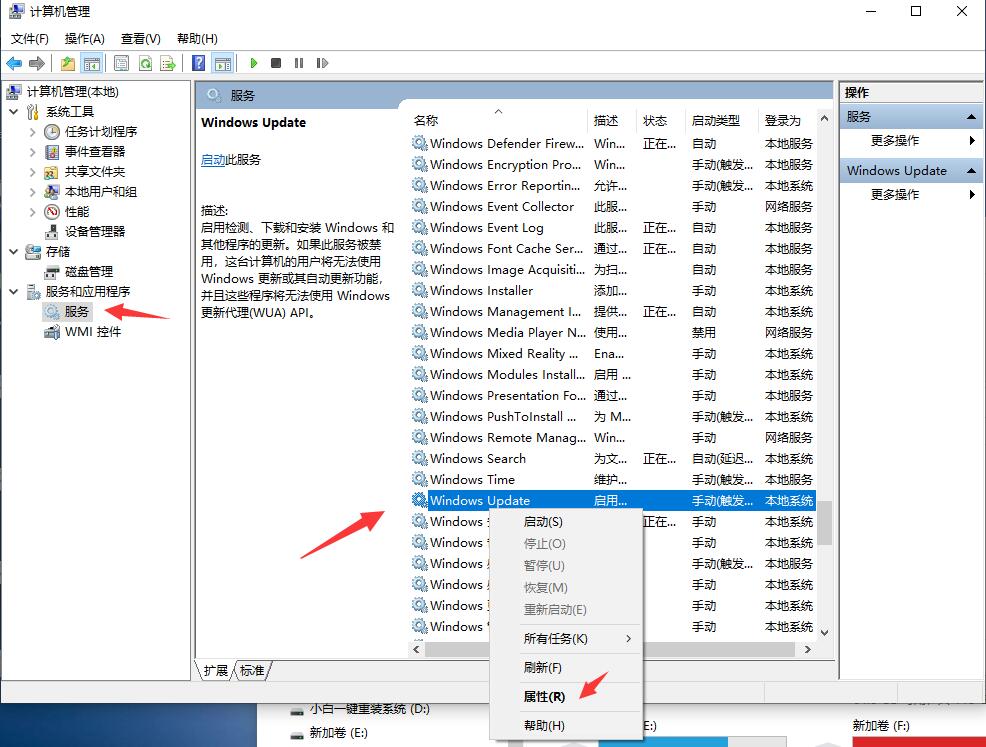This screenshot has height=747, width=986.
Task: Open the 所有任务(K) submenu
Action: click(565, 639)
